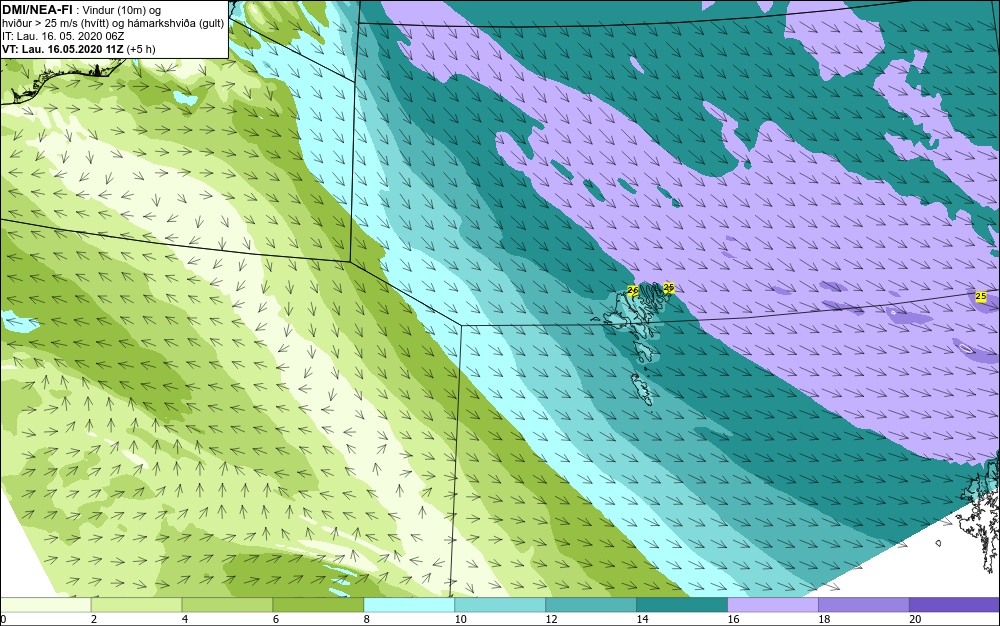
Task: Click the legend scale label 6
Action: click(276, 619)
